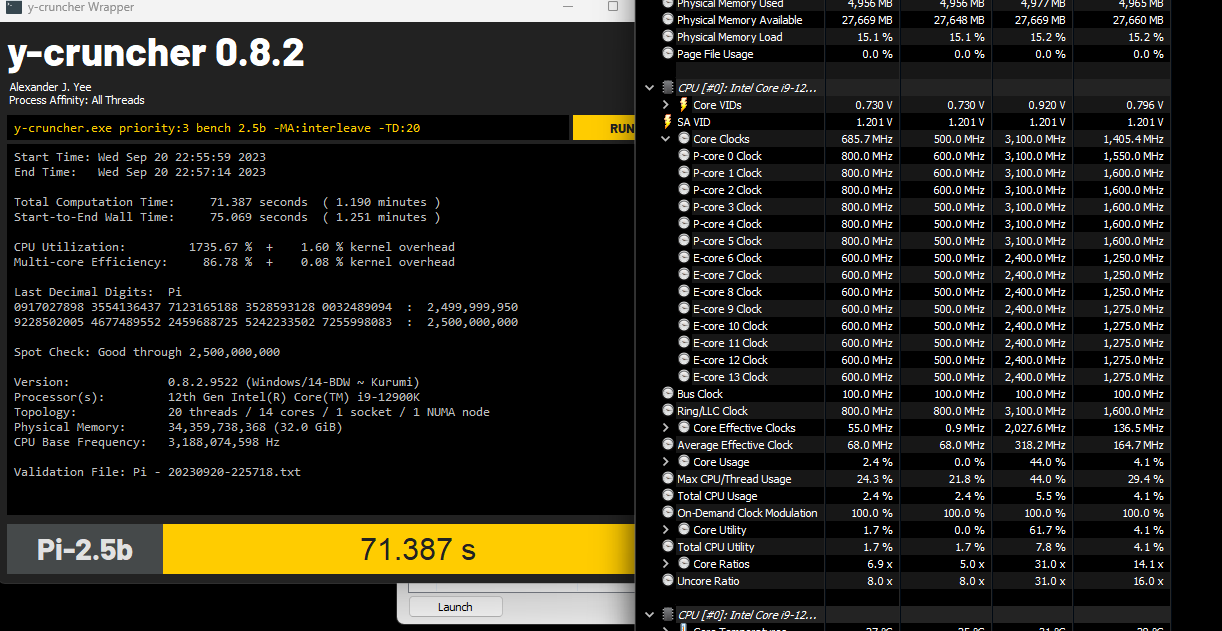The width and height of the screenshot is (1222, 631).
Task: Click the Page File Usage sensor icon
Action: coord(668,54)
